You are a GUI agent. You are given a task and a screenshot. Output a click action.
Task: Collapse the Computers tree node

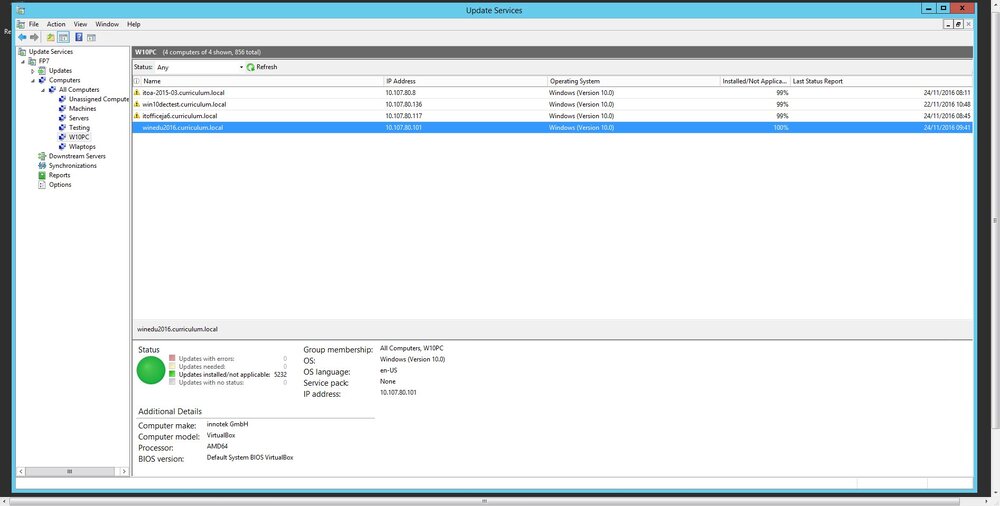pyautogui.click(x=33, y=81)
